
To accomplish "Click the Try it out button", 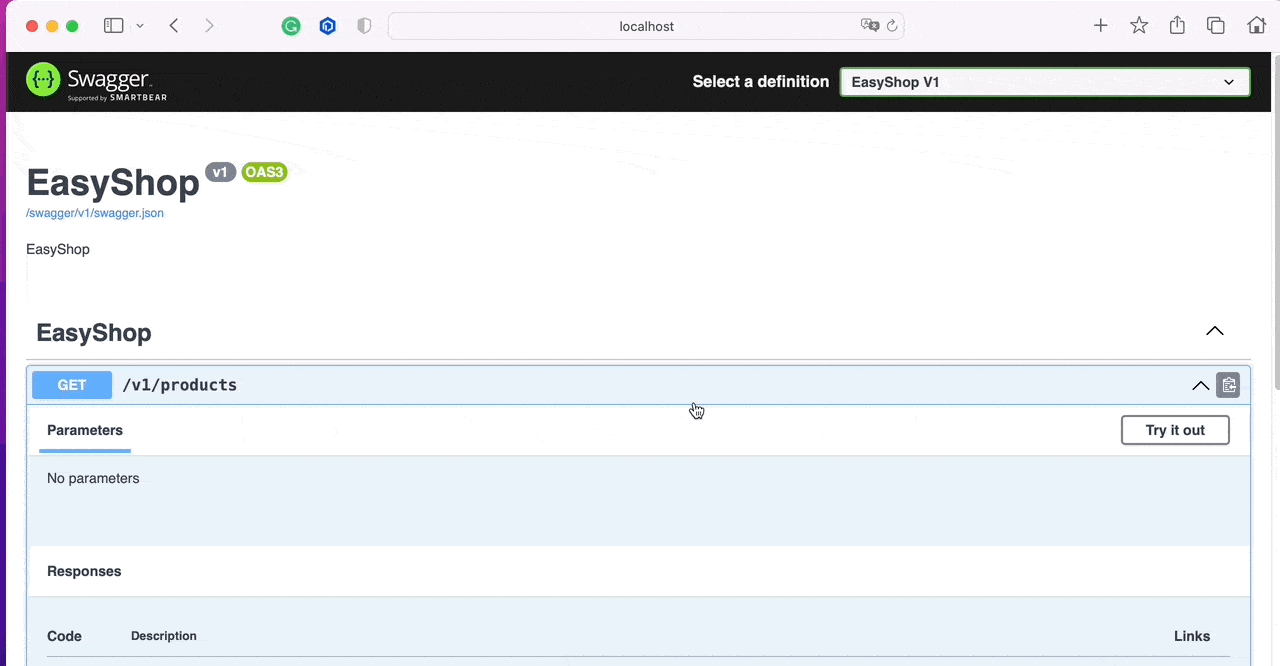I will 1175,430.
